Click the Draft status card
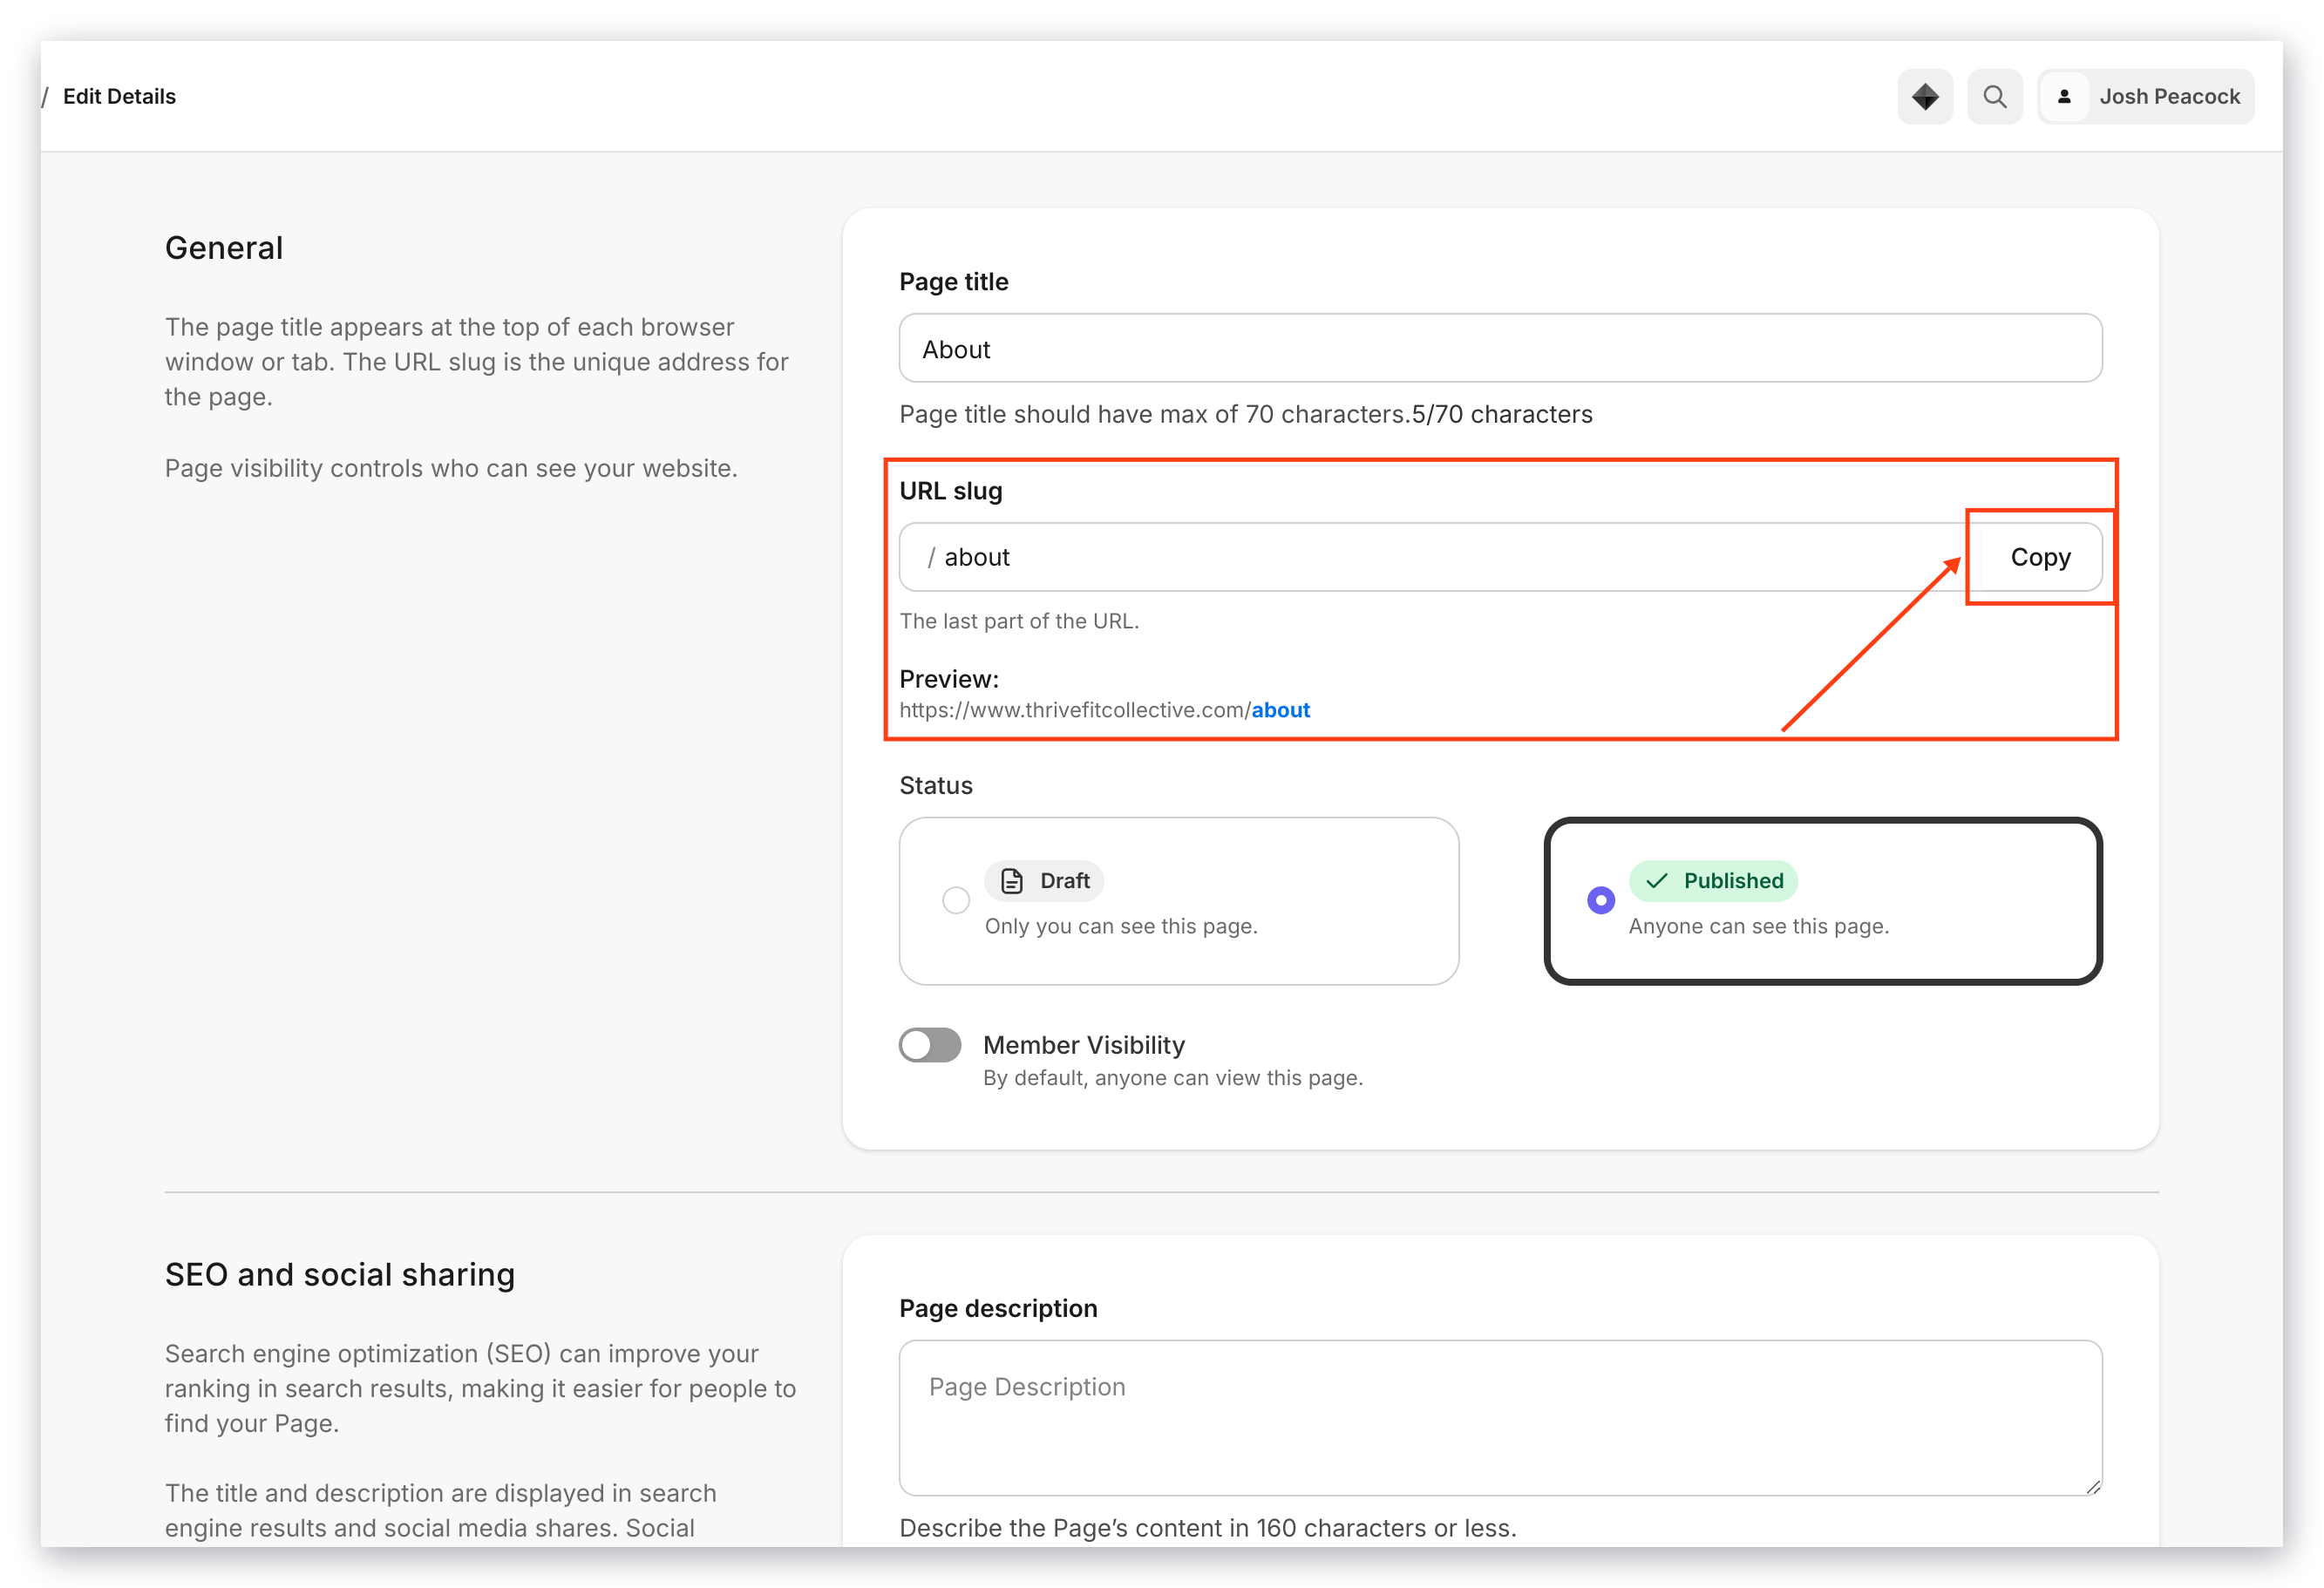 [1178, 901]
